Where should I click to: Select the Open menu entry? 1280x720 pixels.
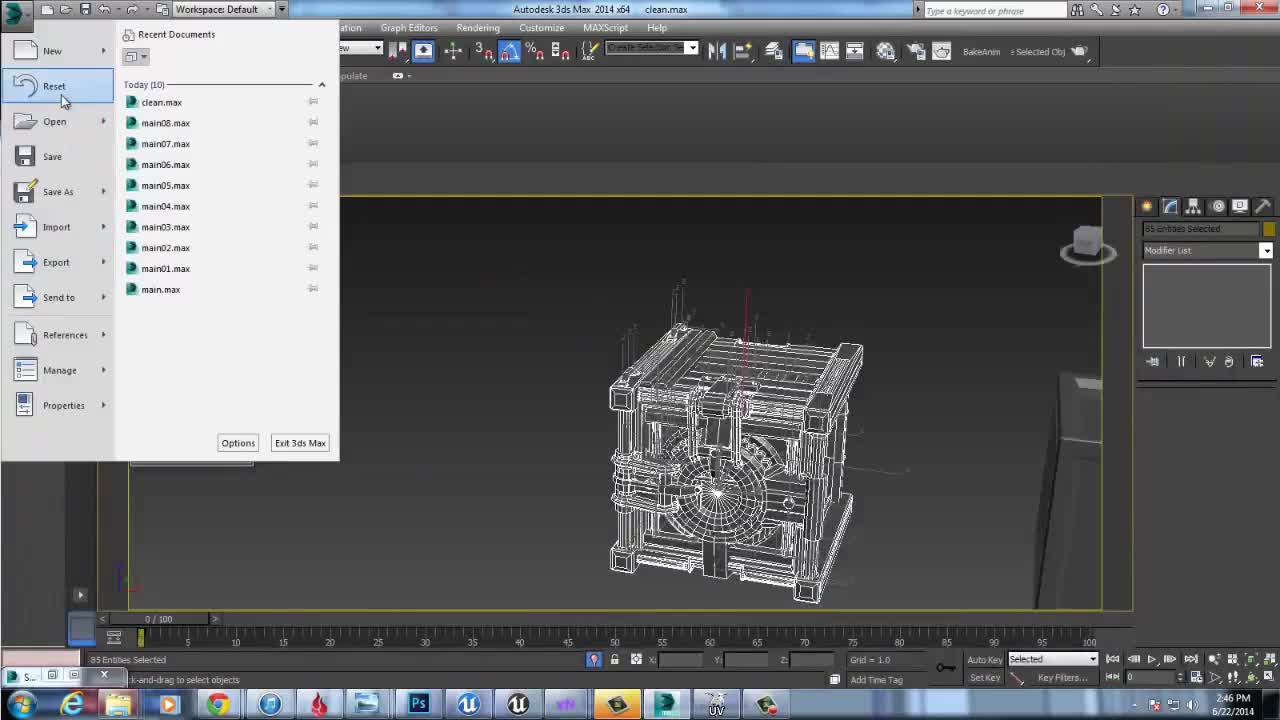tap(57, 122)
